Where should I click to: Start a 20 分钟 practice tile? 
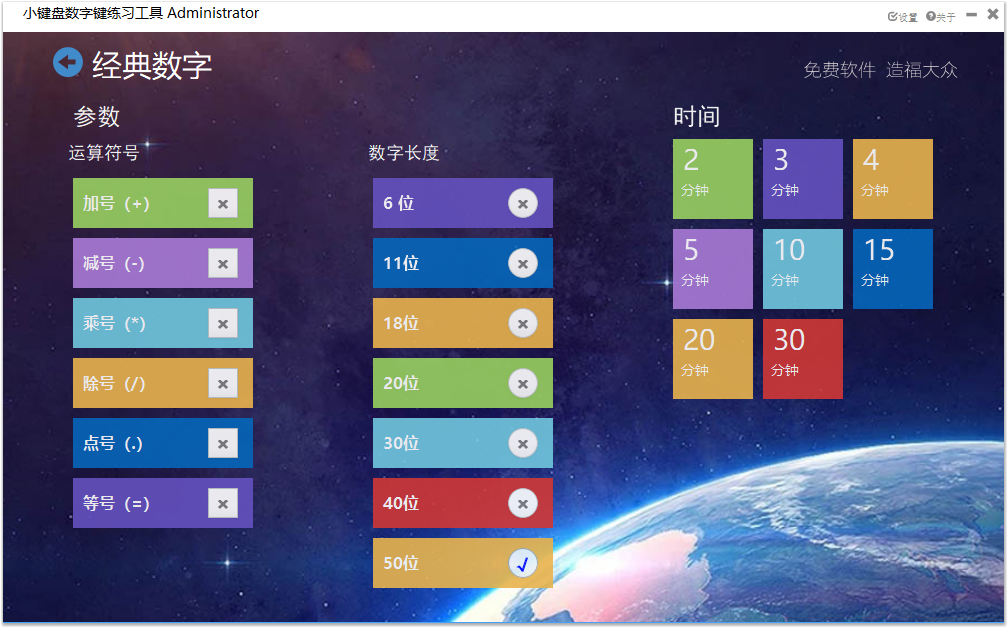click(713, 359)
